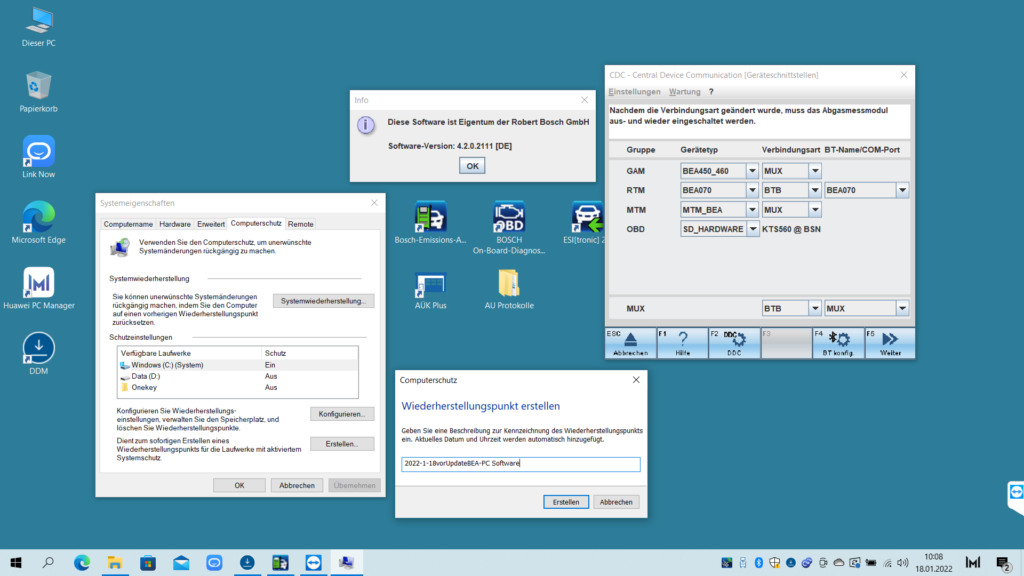
Task: Expand the RTM Verbindungsart BTB dropdown
Action: tap(815, 190)
